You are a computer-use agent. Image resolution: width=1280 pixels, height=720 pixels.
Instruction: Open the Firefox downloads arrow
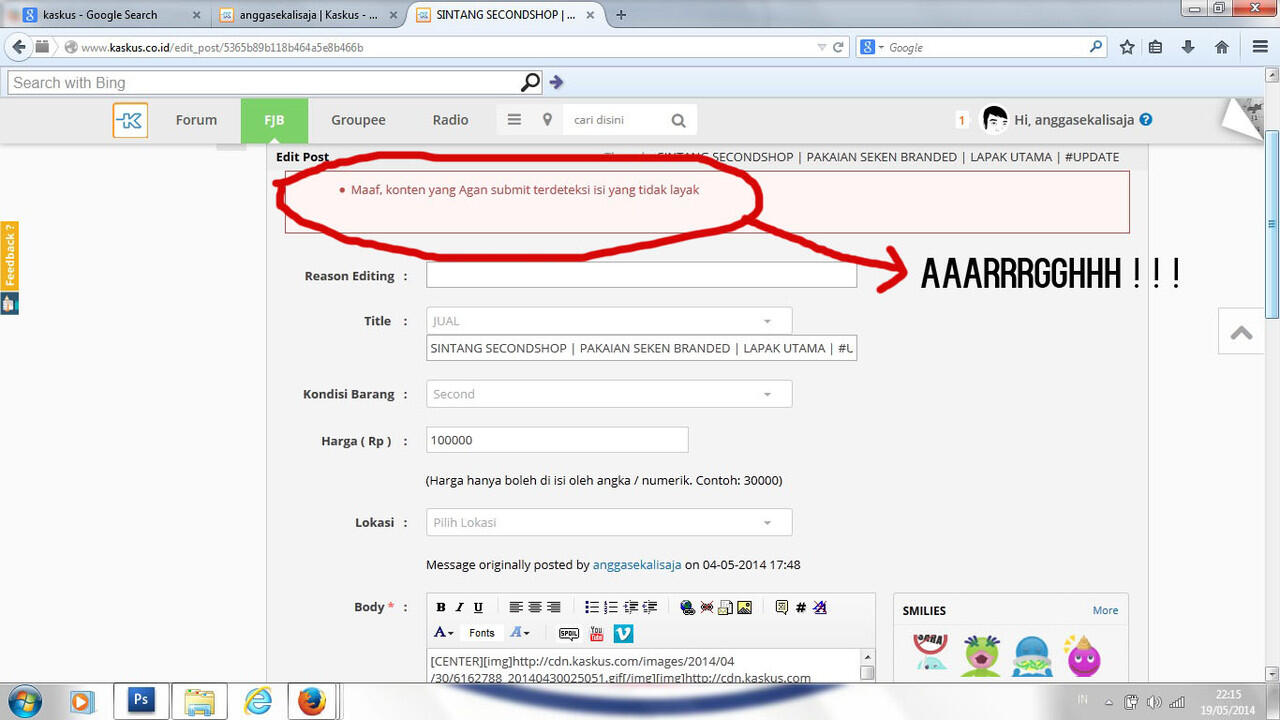point(1188,47)
